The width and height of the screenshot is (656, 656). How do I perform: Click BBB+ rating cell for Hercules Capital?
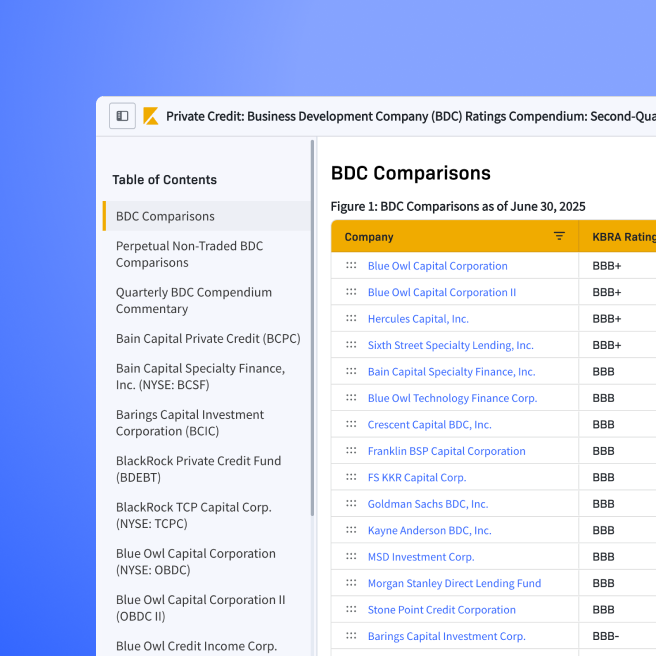607,319
